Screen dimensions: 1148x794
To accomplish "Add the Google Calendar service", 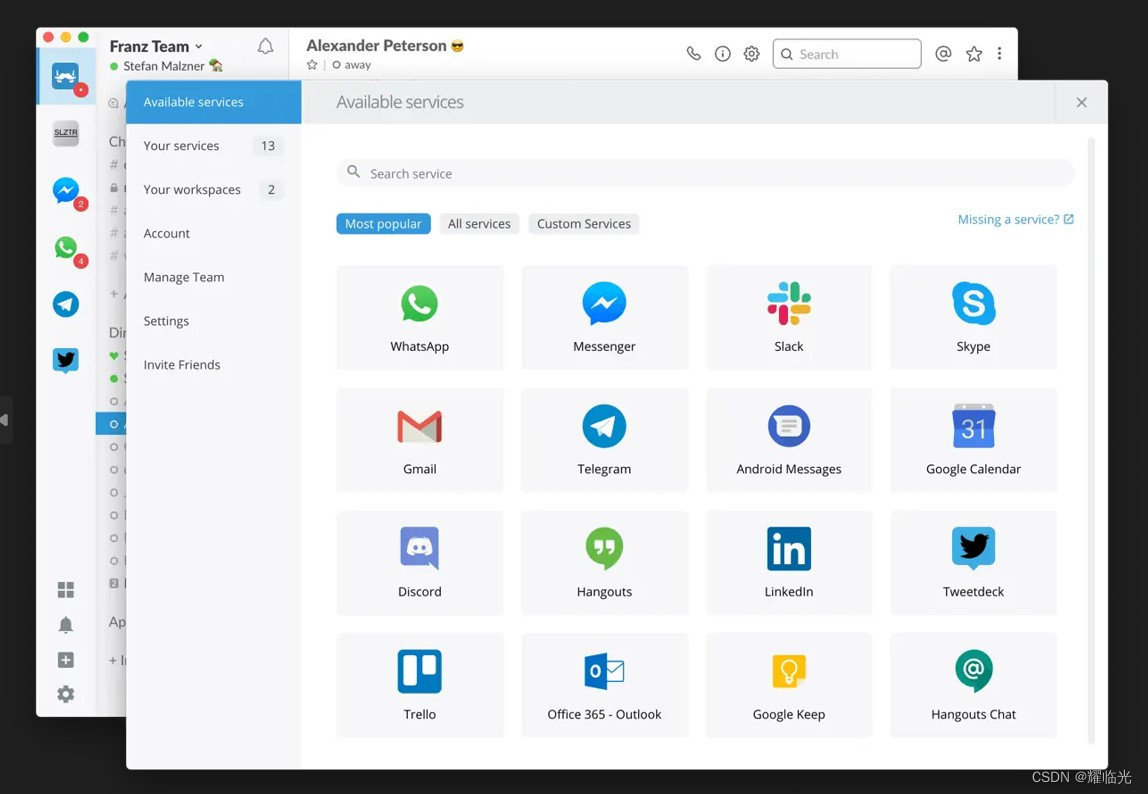I will pyautogui.click(x=973, y=440).
